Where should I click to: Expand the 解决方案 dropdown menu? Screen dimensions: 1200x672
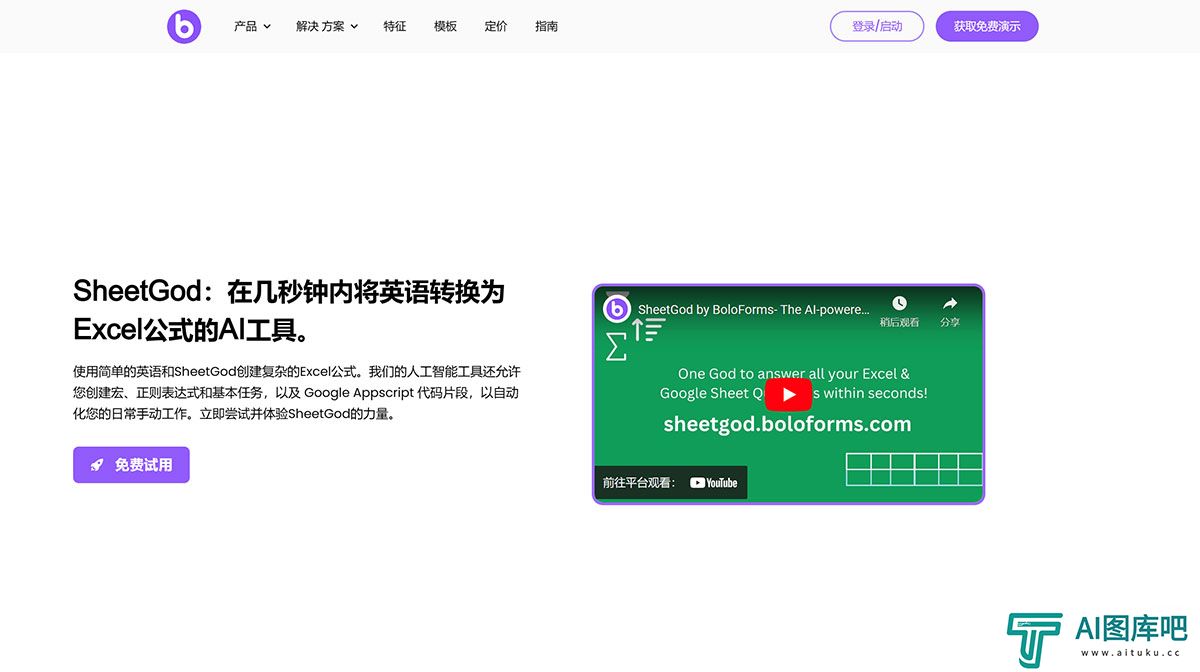coord(327,26)
